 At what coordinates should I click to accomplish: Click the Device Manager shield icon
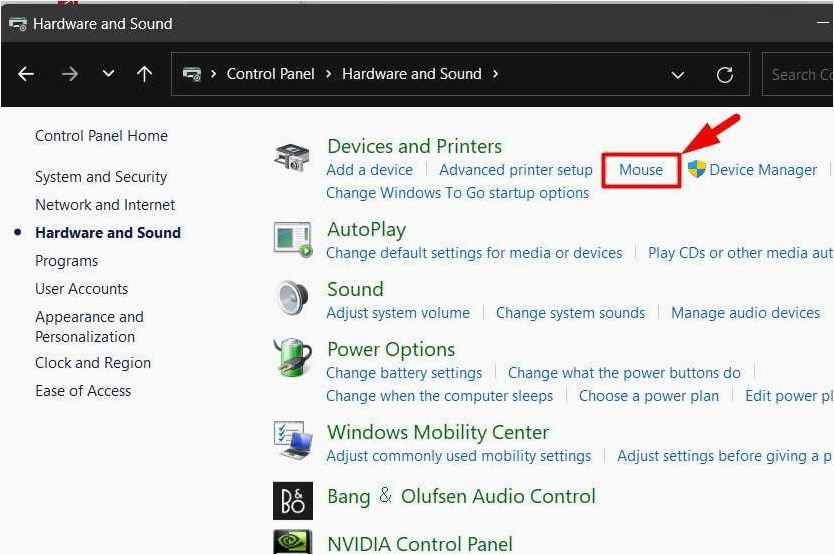point(696,169)
